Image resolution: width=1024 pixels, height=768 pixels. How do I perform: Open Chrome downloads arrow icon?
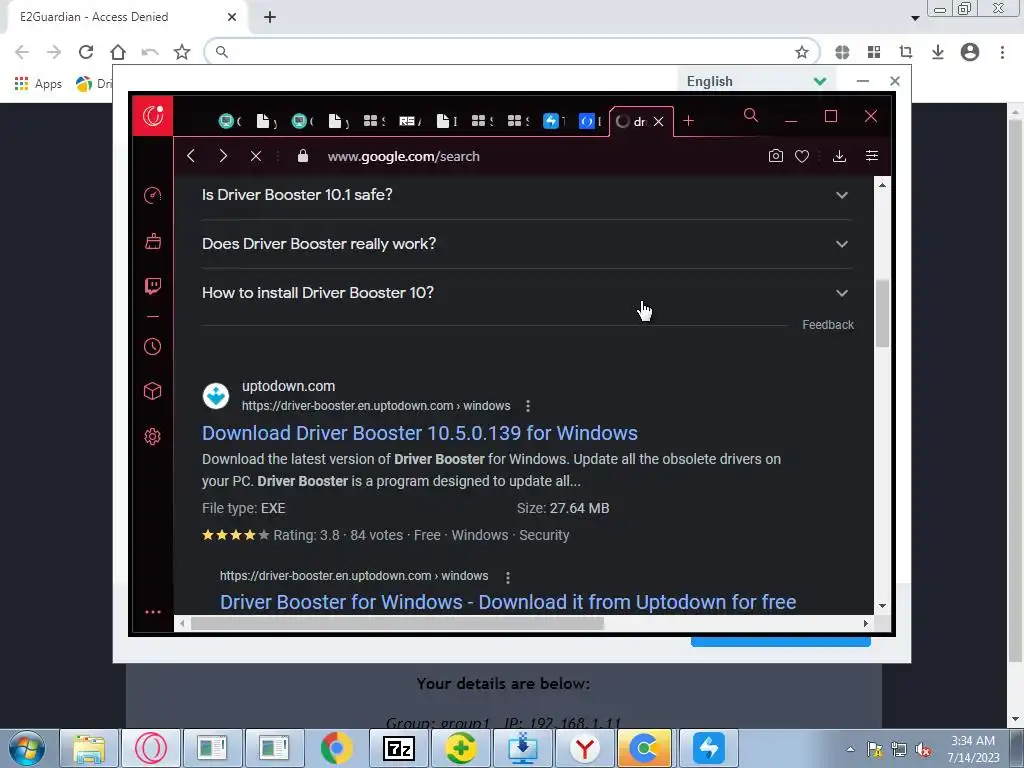tap(938, 52)
